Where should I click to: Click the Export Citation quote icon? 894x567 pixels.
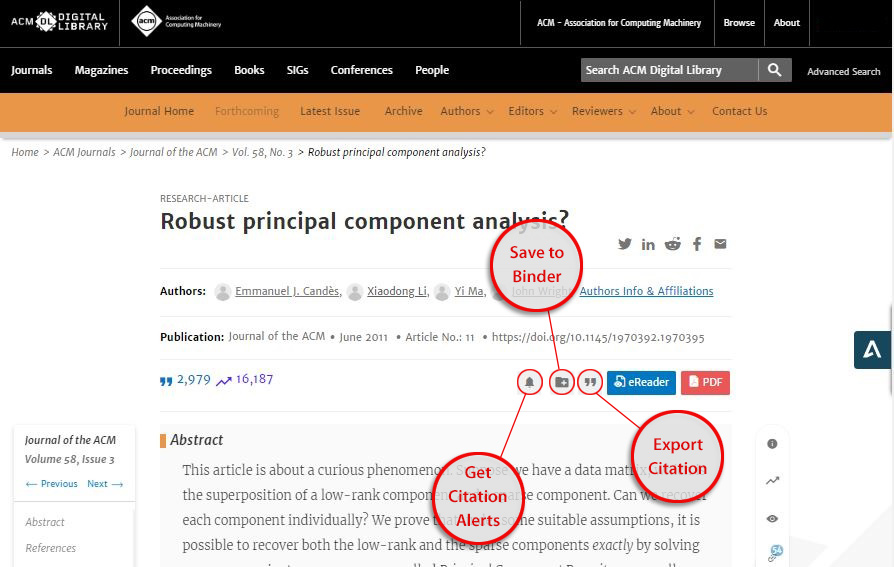(x=590, y=382)
